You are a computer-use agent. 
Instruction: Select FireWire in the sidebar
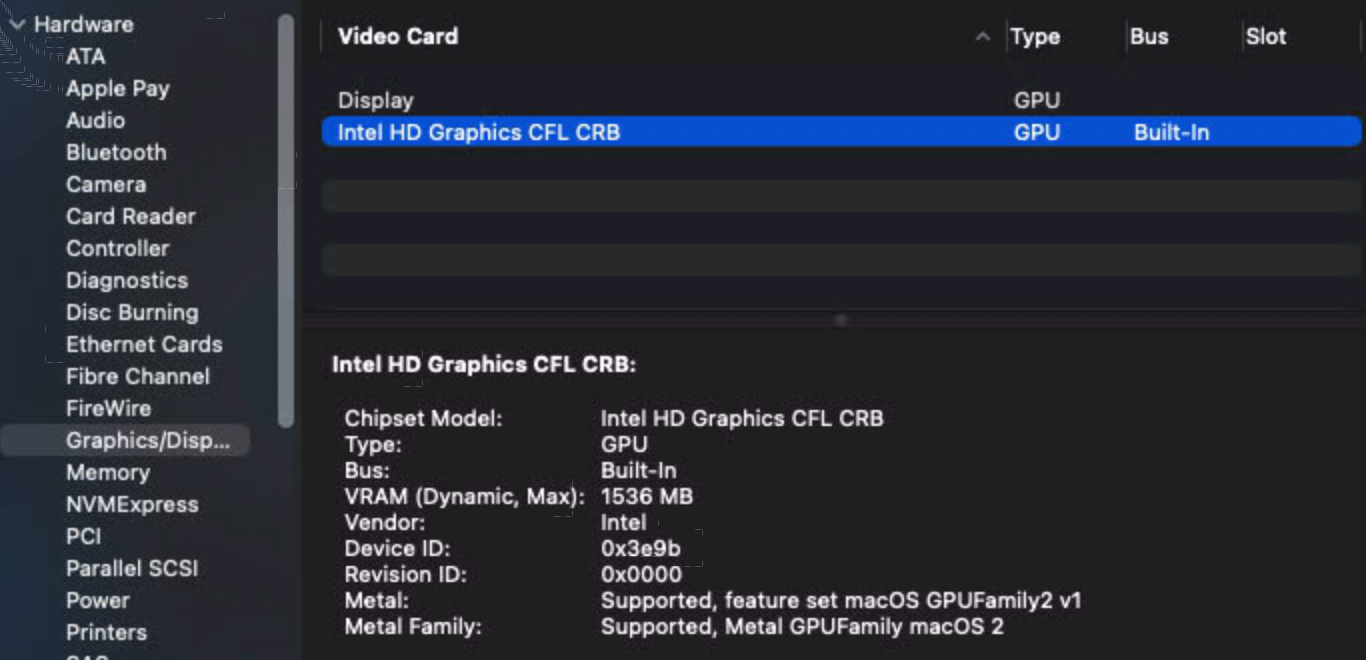tap(108, 408)
